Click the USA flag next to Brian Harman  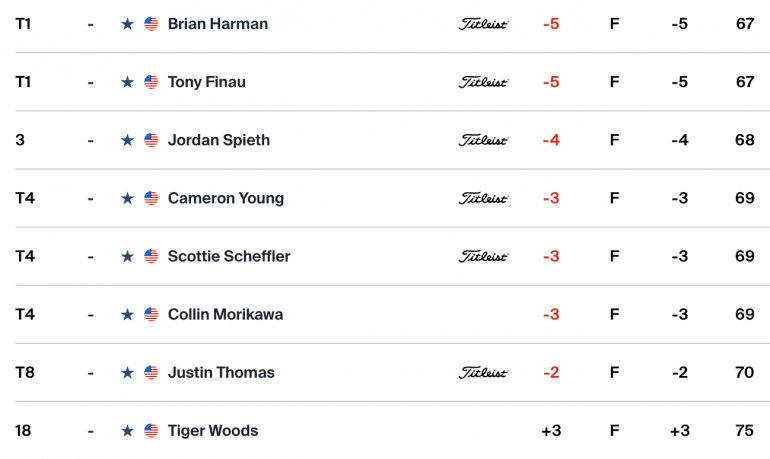coord(151,24)
